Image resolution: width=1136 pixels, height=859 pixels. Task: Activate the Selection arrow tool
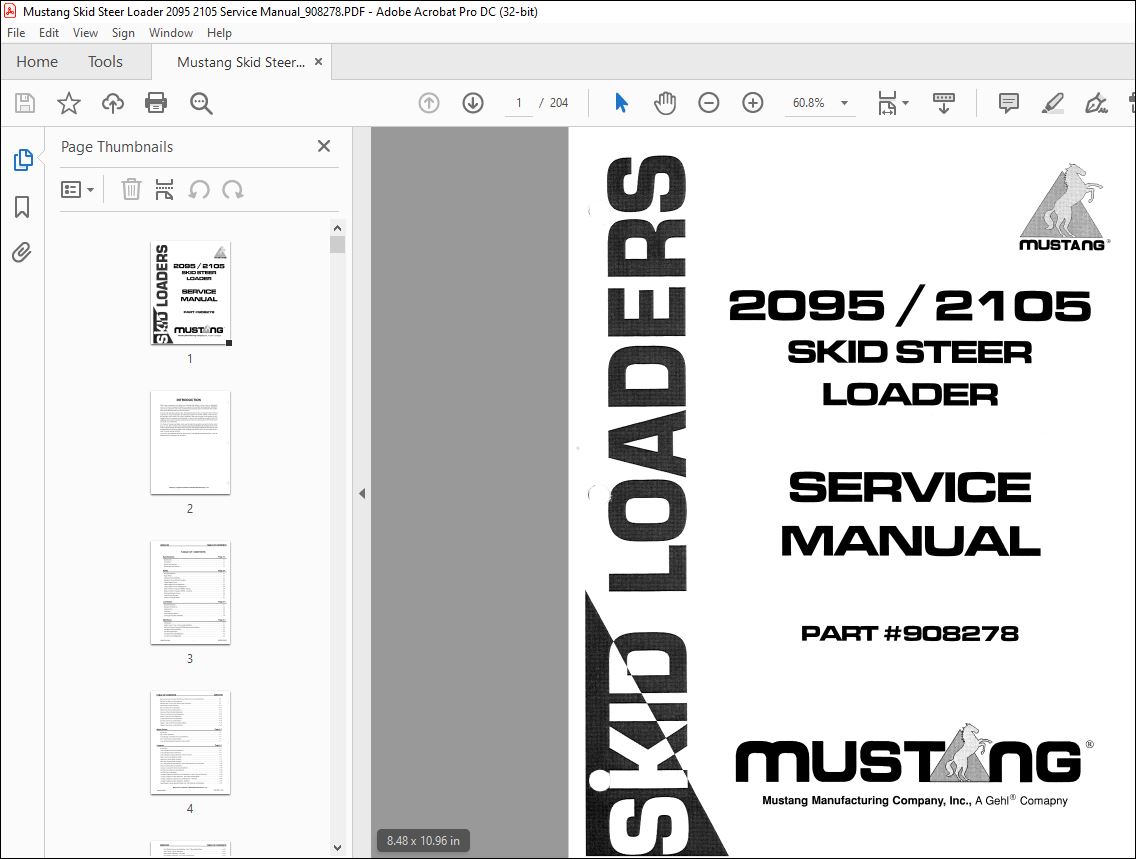pyautogui.click(x=621, y=103)
